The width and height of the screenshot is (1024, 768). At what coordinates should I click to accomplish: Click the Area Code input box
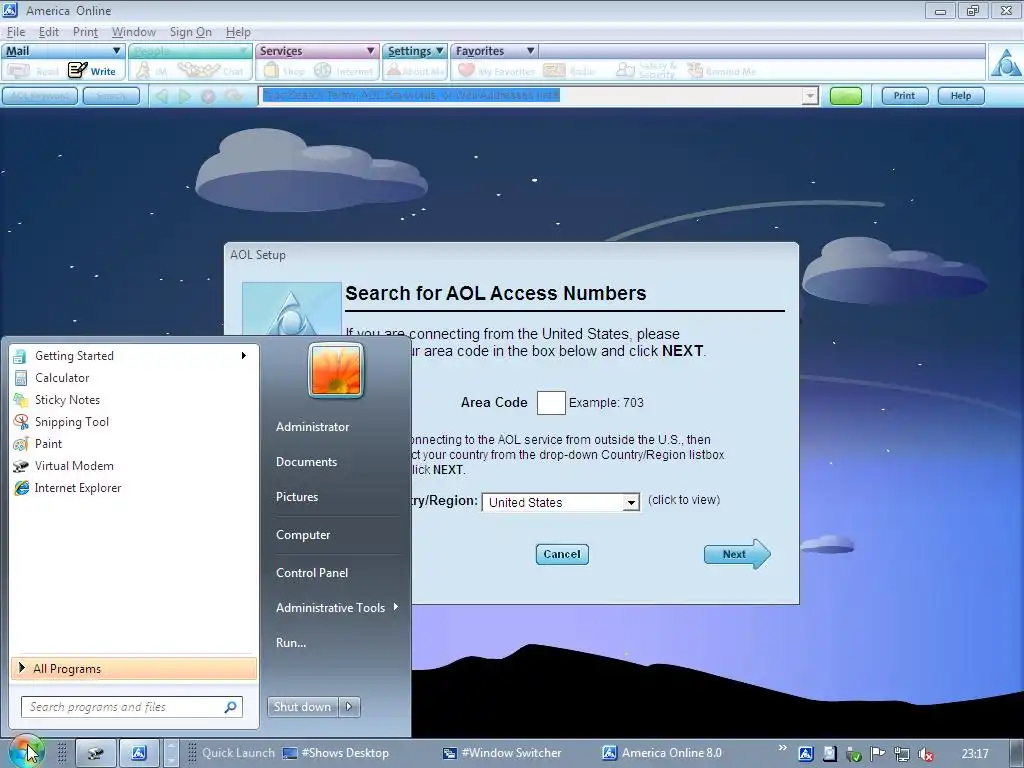click(x=551, y=402)
